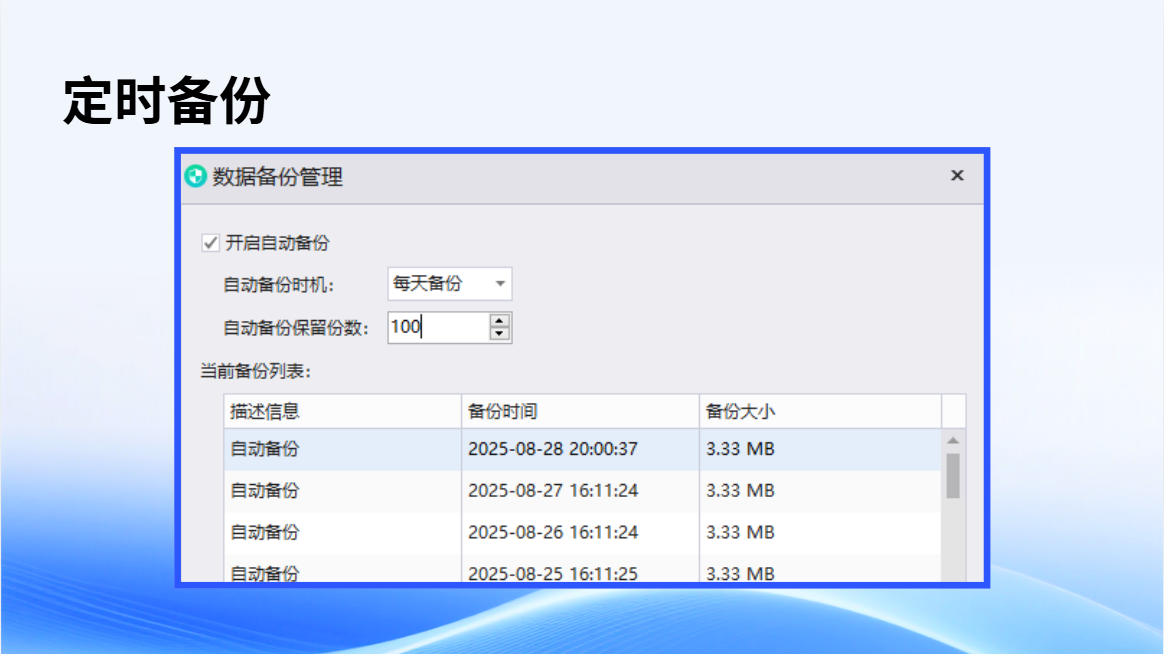This screenshot has width=1164, height=654.
Task: Close the 数据备份管理 dialog
Action: tap(957, 175)
